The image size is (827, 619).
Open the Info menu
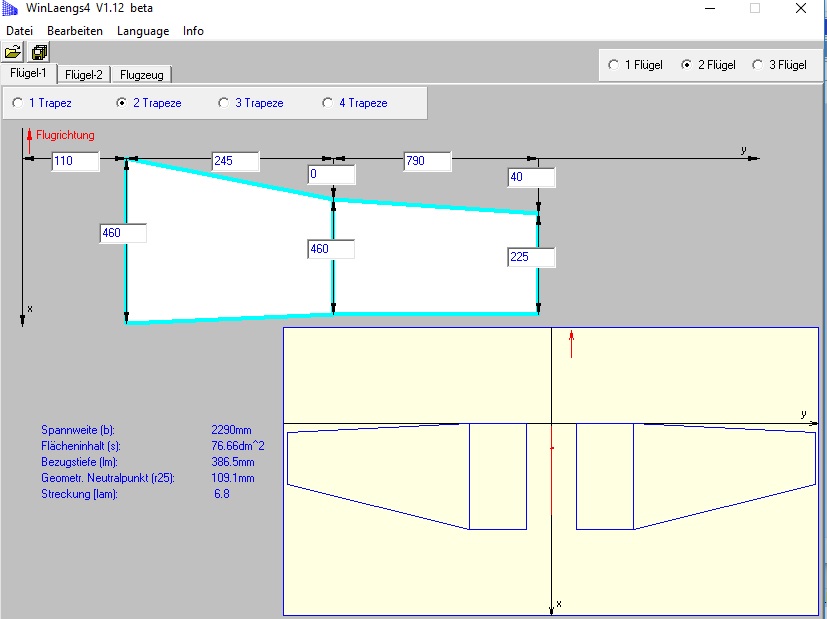coord(193,31)
